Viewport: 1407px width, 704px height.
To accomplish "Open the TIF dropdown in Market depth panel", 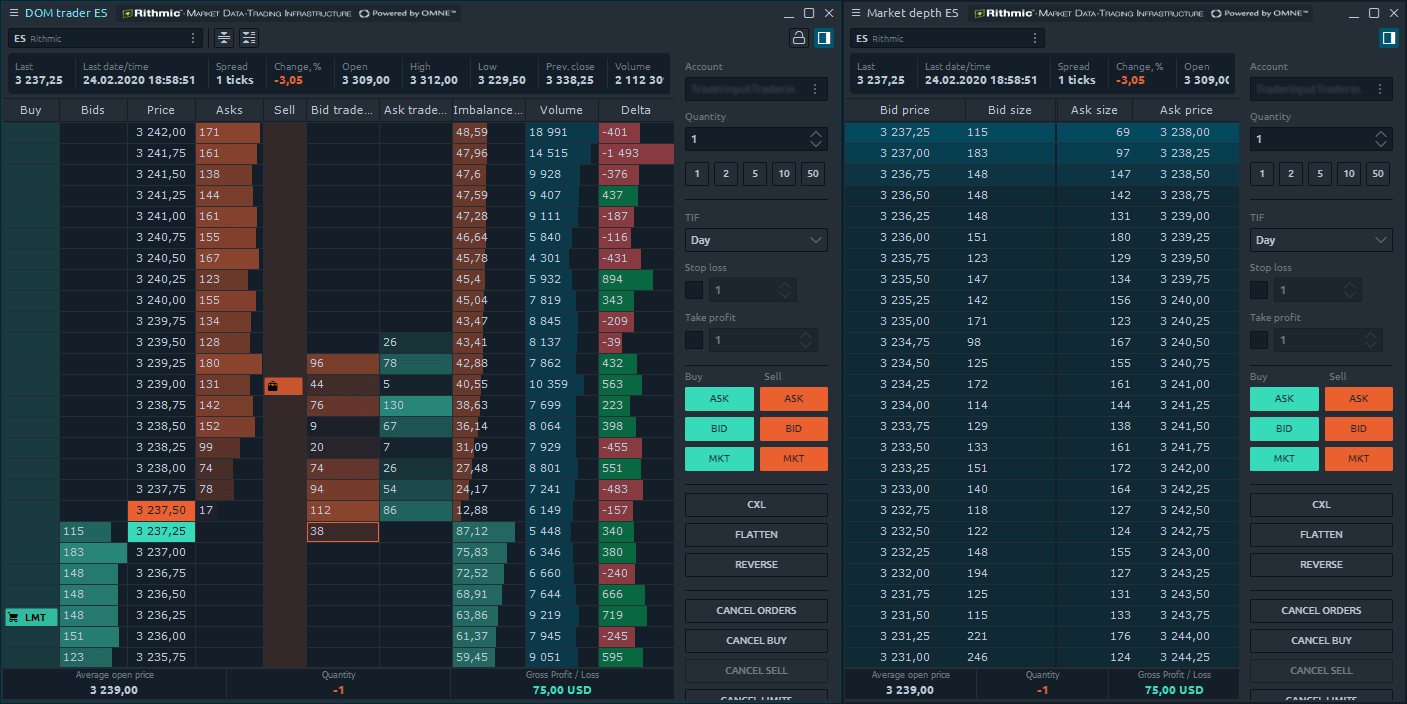I will (1320, 240).
